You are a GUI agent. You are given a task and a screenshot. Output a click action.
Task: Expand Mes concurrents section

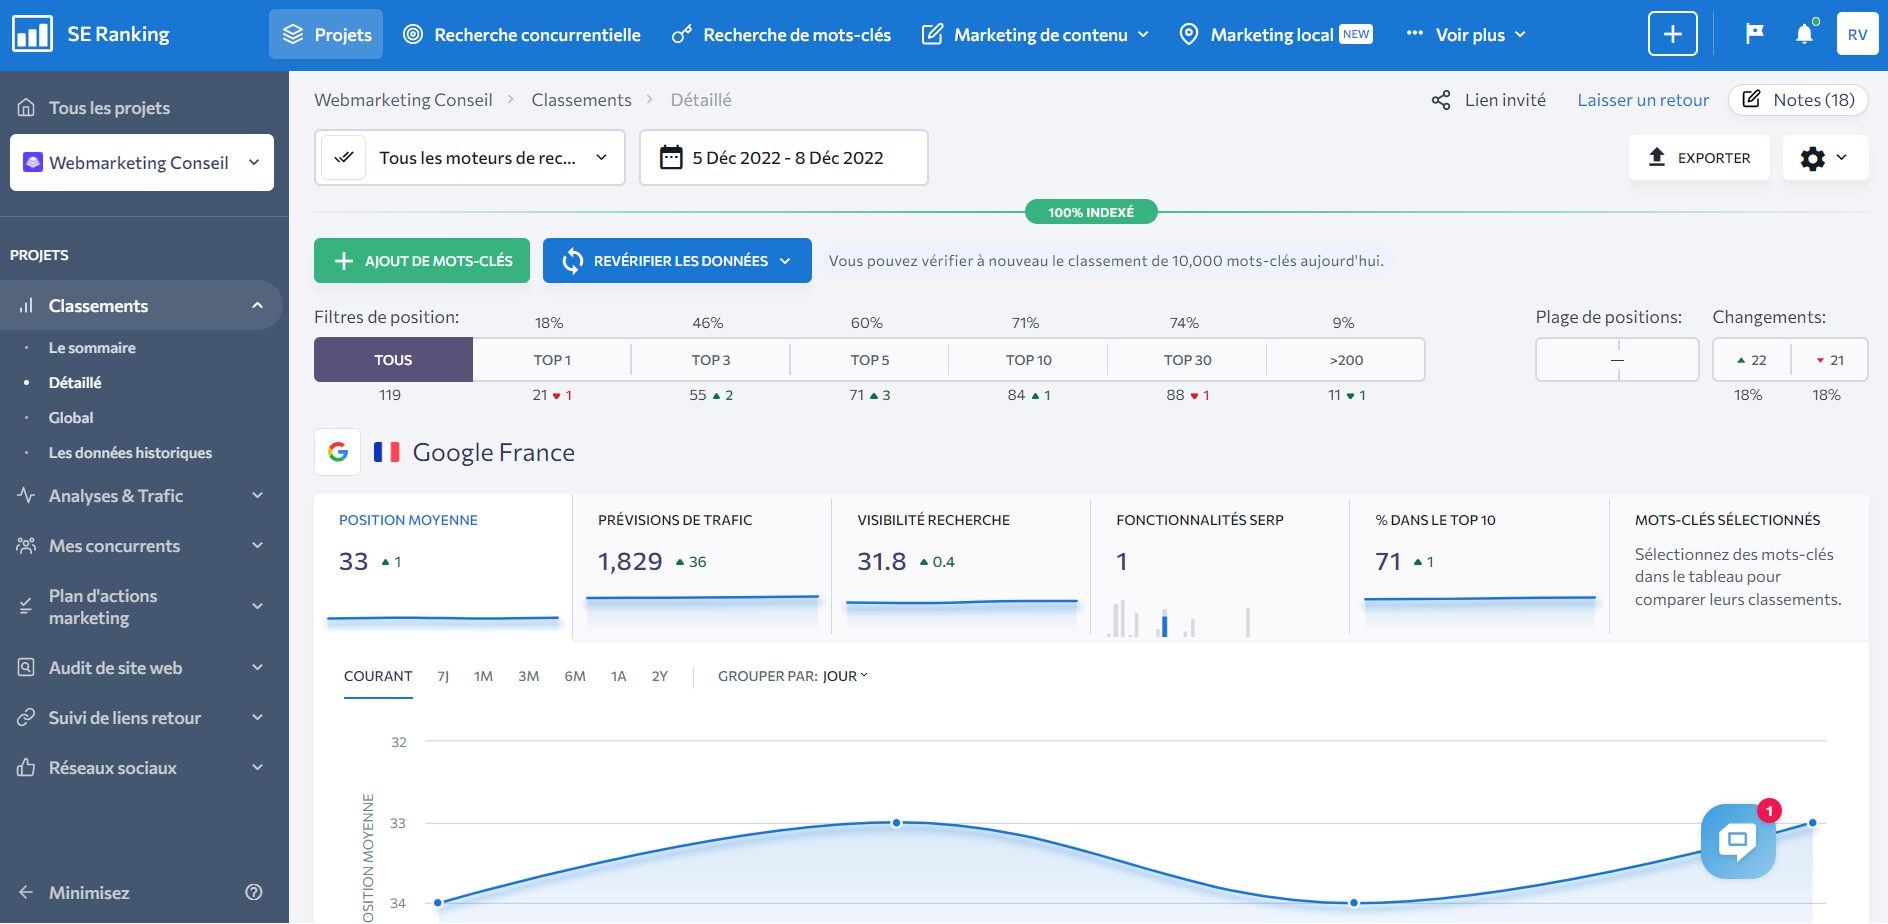click(x=257, y=545)
